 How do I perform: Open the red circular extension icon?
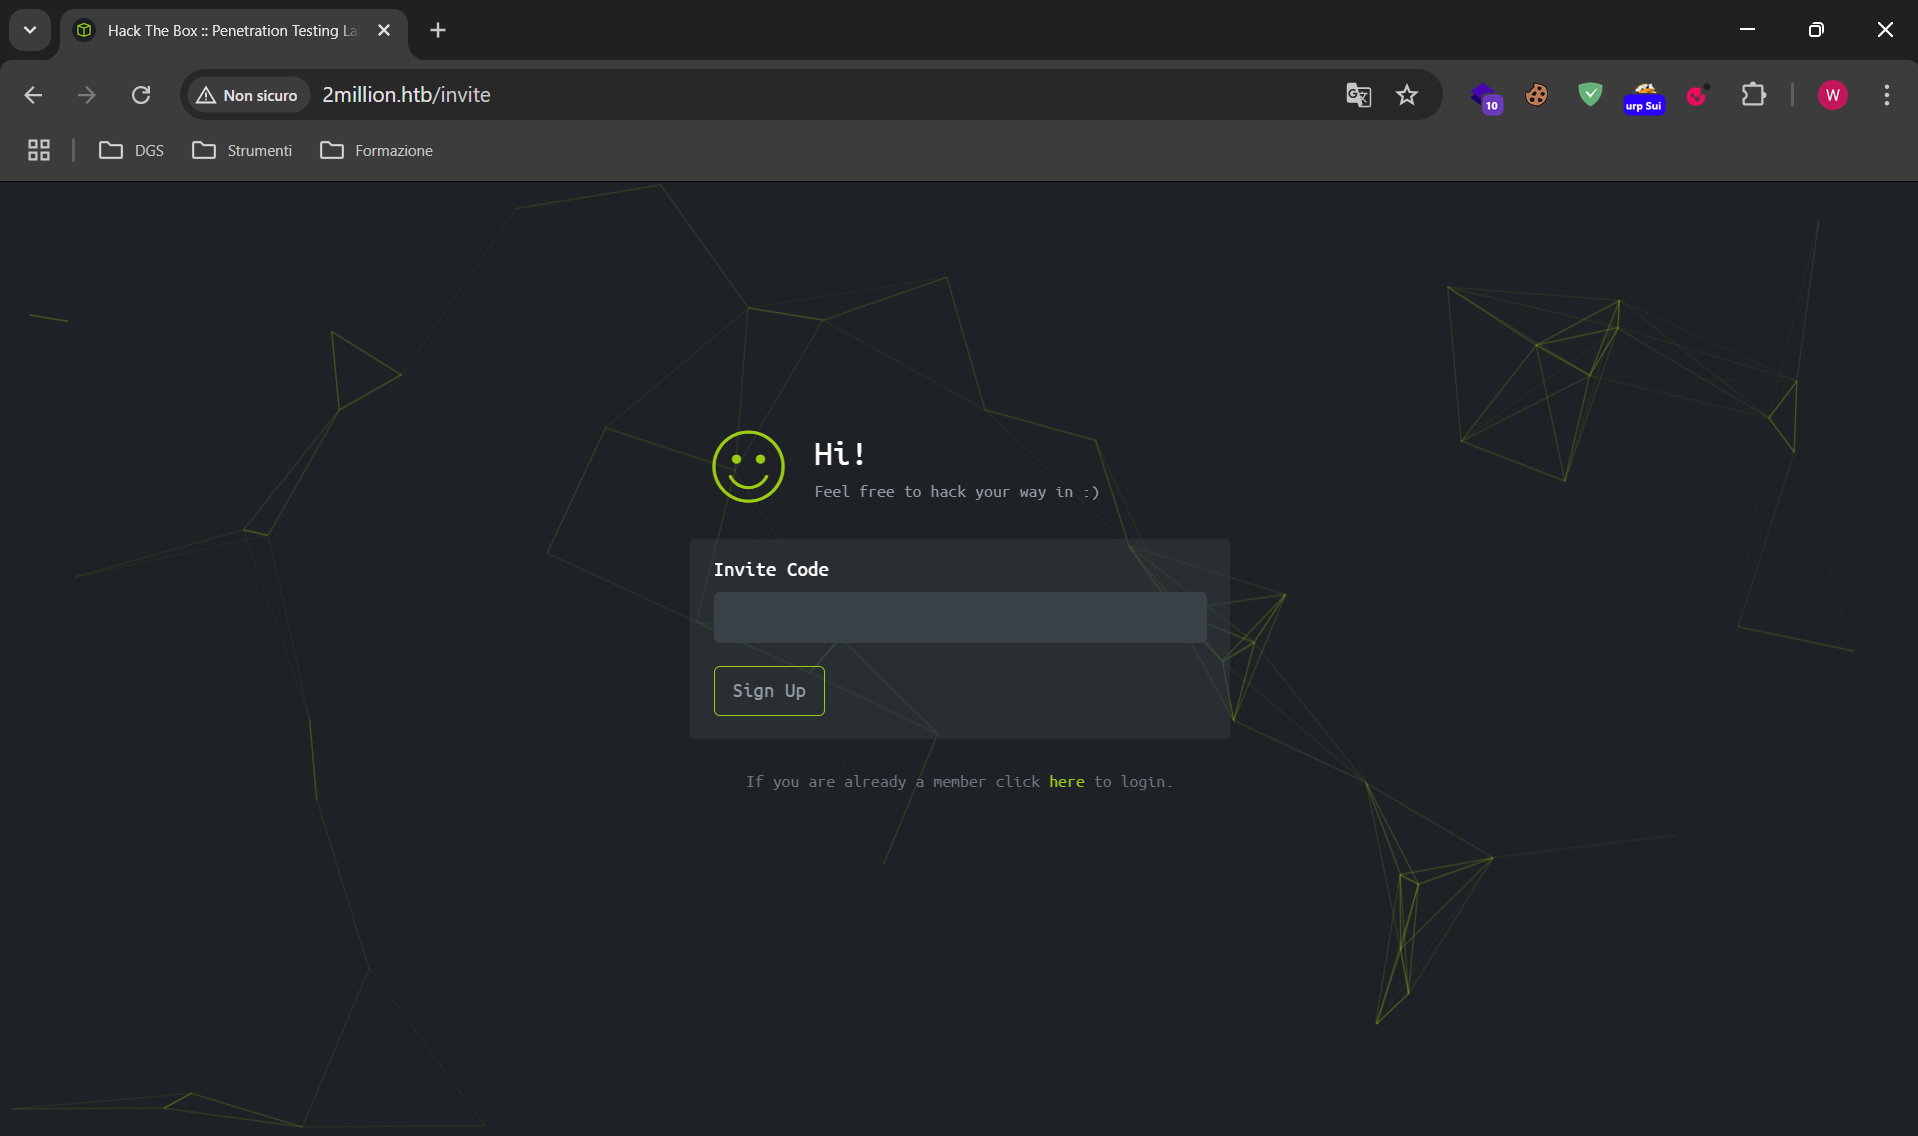coord(1698,95)
